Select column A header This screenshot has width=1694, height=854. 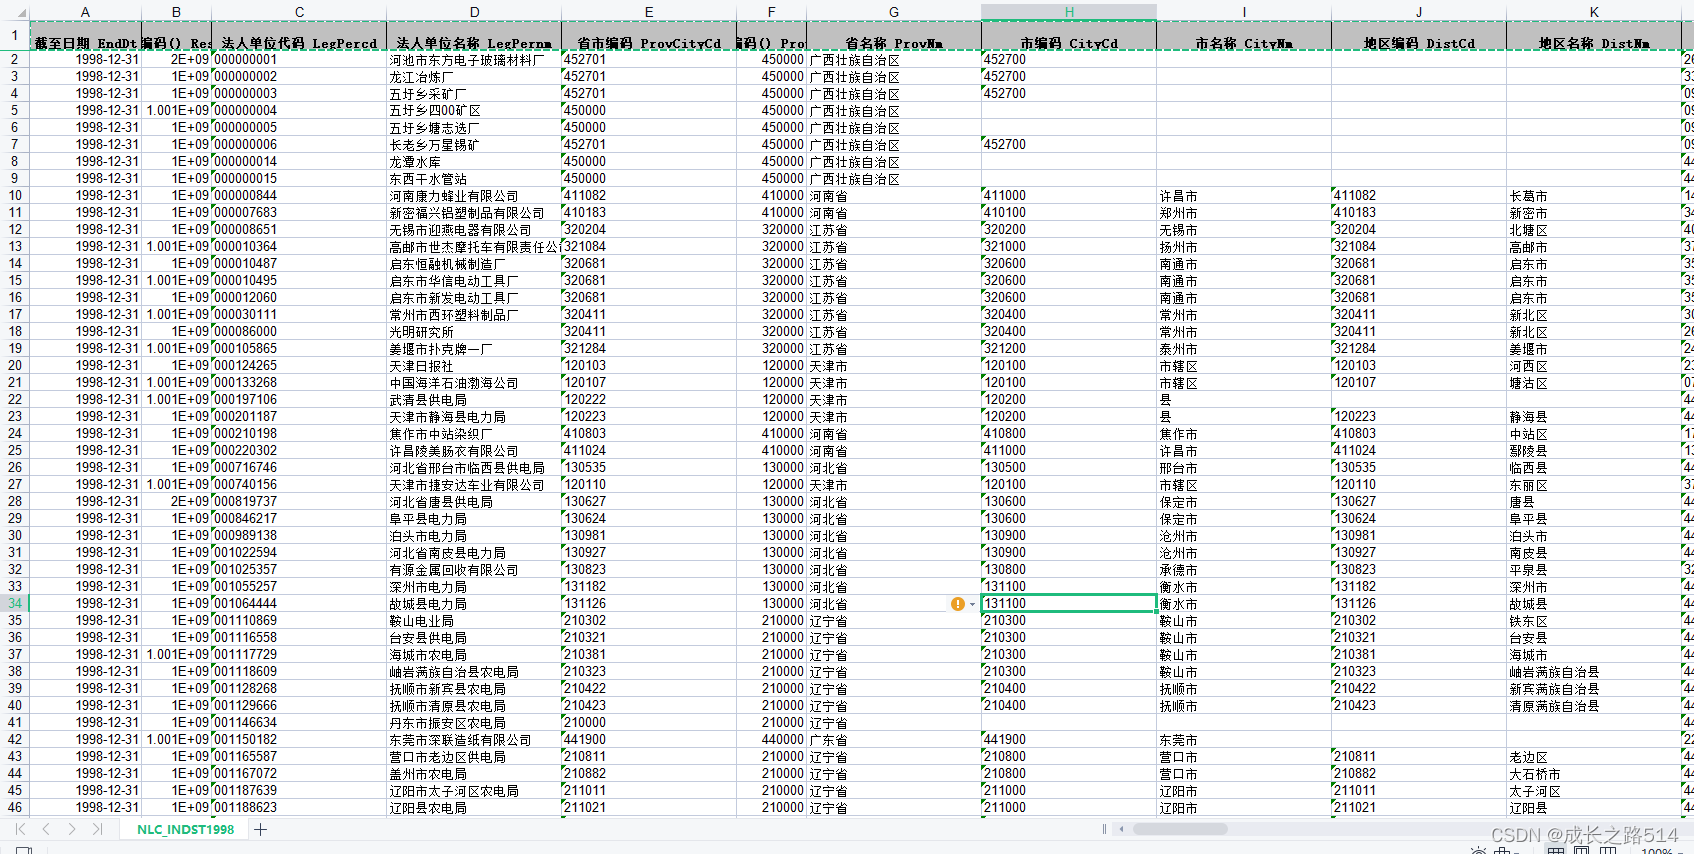(85, 12)
